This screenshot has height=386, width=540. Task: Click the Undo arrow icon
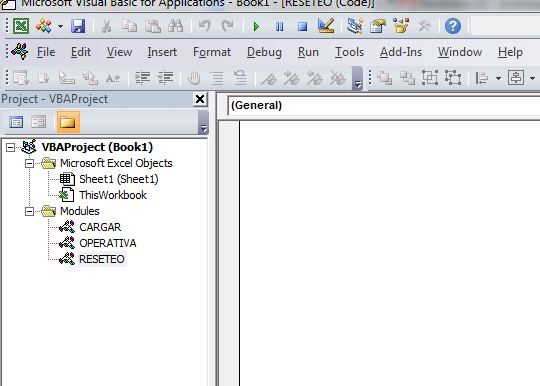click(x=205, y=26)
